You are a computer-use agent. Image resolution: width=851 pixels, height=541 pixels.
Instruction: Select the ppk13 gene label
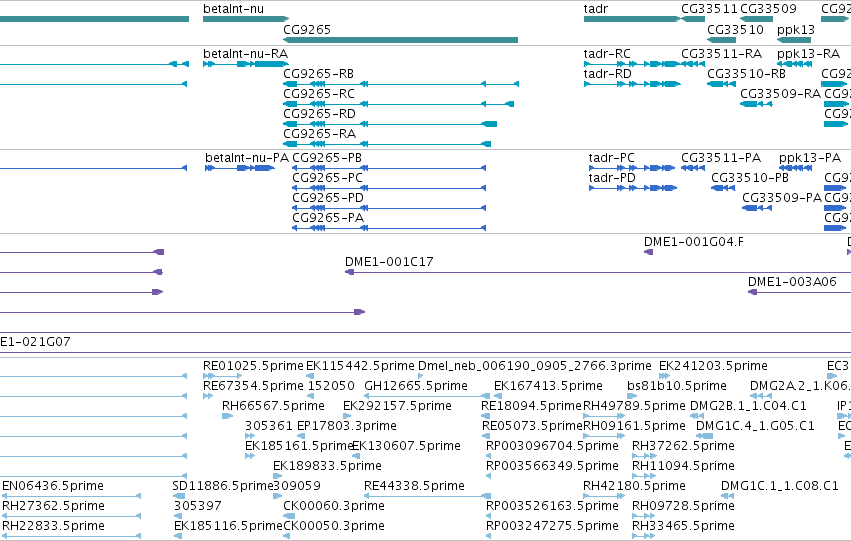pos(796,29)
